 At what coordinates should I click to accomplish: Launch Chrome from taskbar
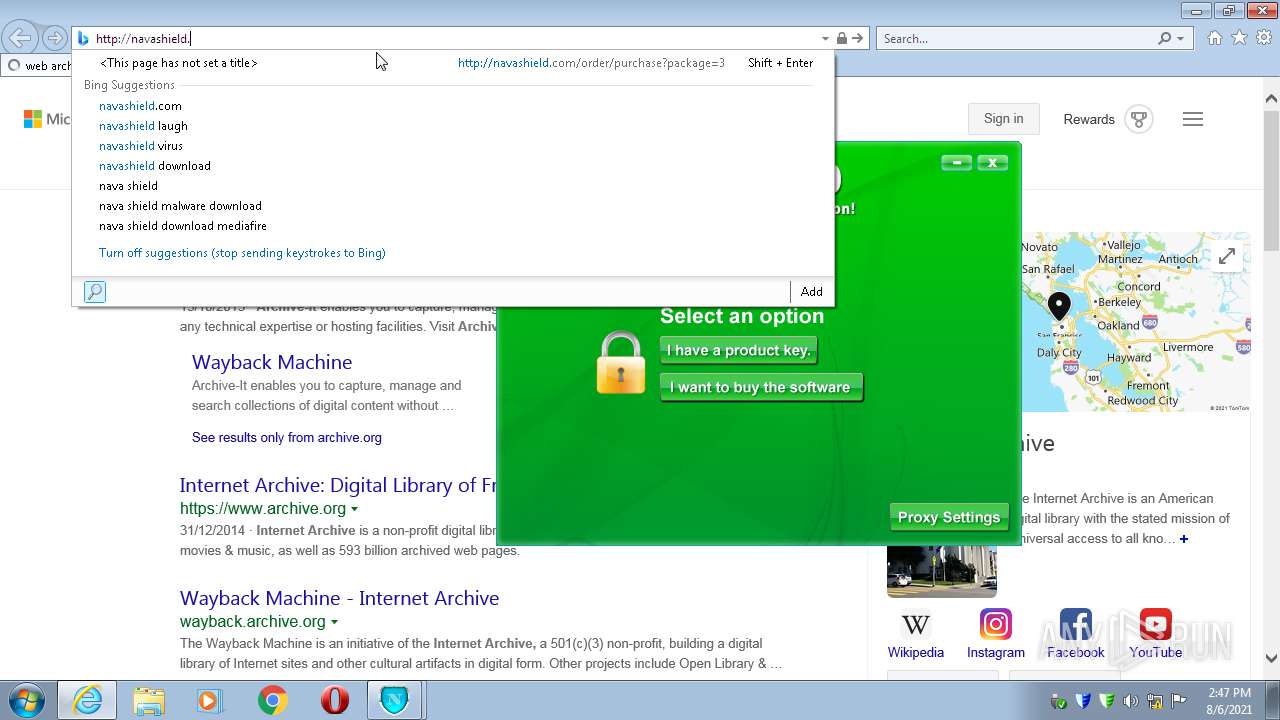[x=272, y=700]
